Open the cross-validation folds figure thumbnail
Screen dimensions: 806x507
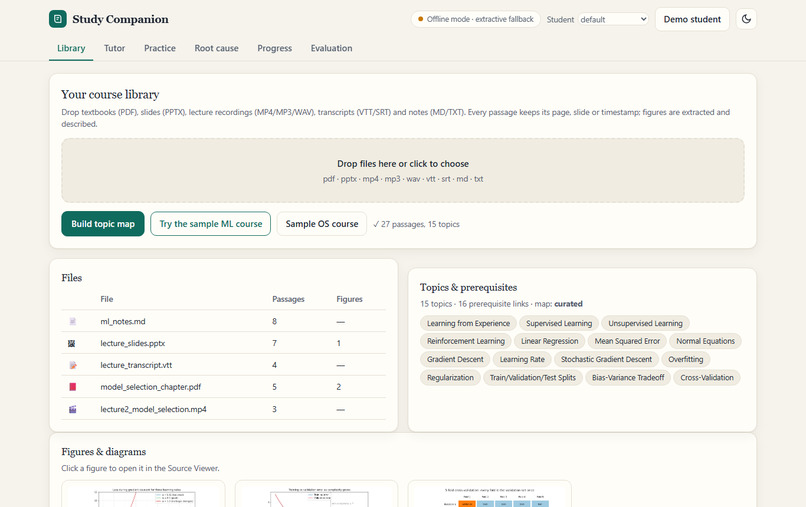click(x=489, y=494)
